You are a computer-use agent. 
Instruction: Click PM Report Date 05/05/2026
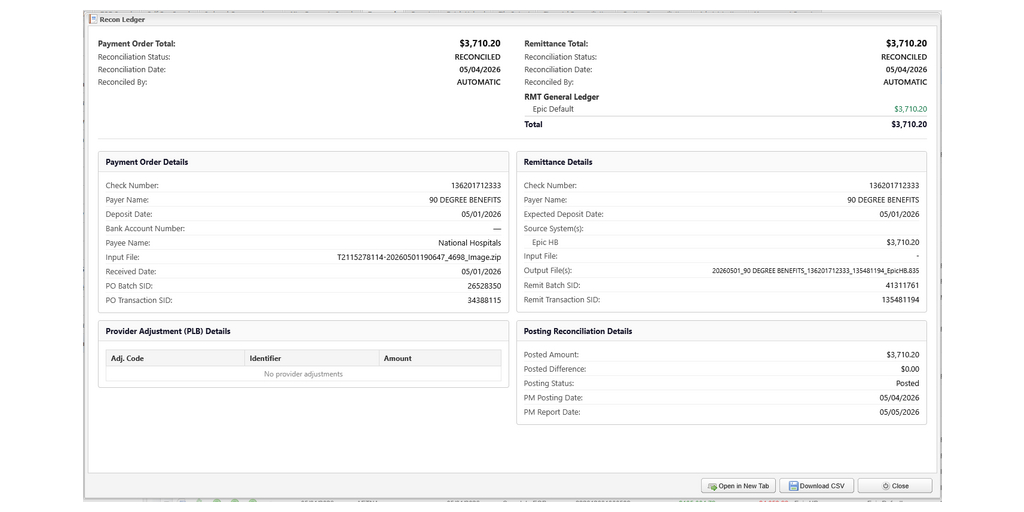pyautogui.click(x=899, y=412)
